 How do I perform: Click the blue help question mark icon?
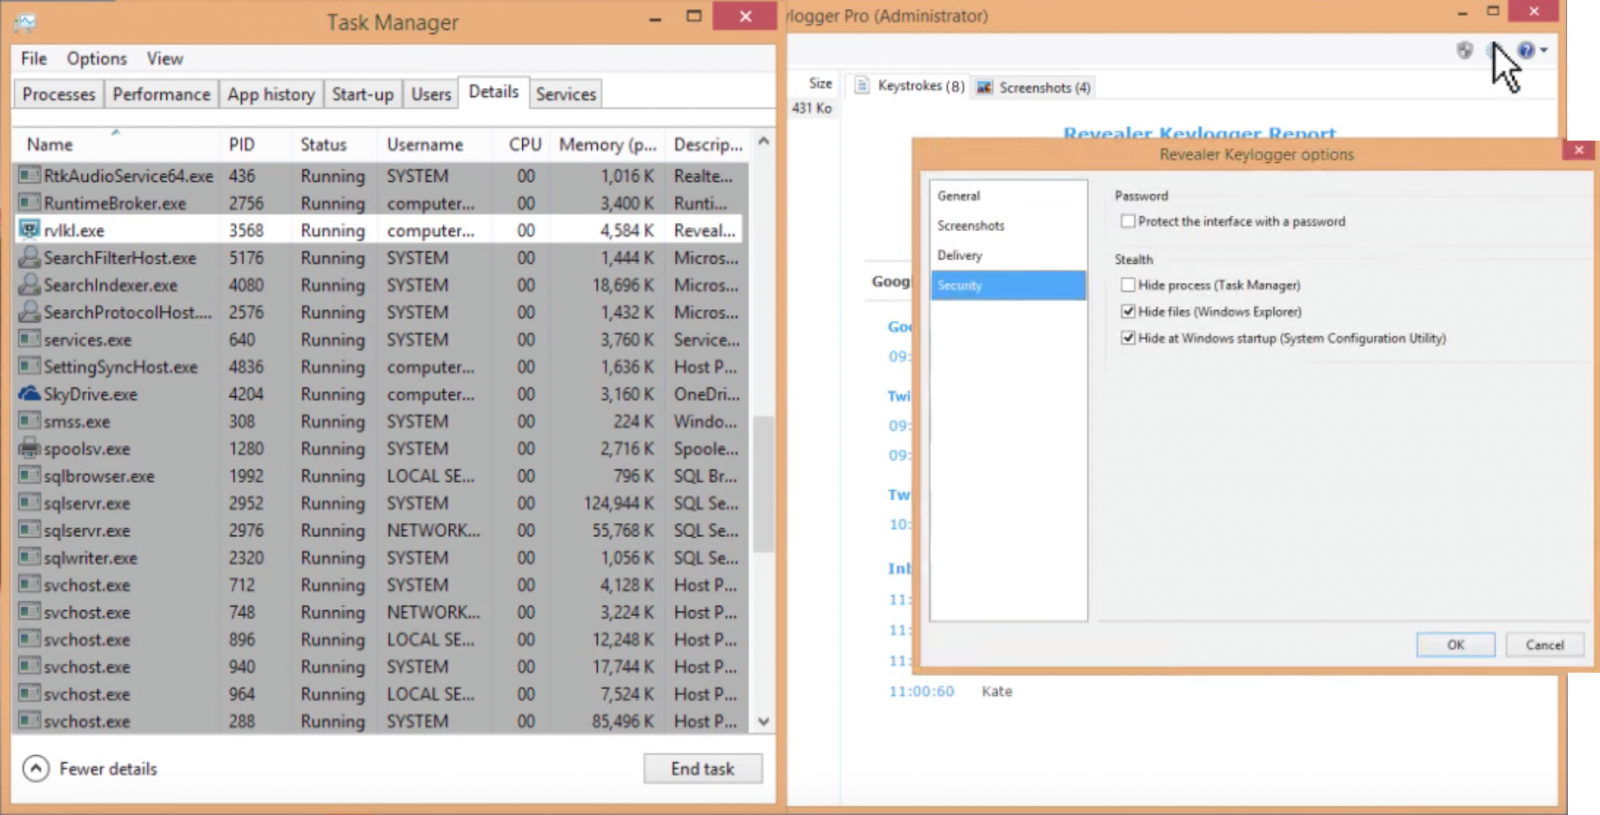coord(1525,50)
